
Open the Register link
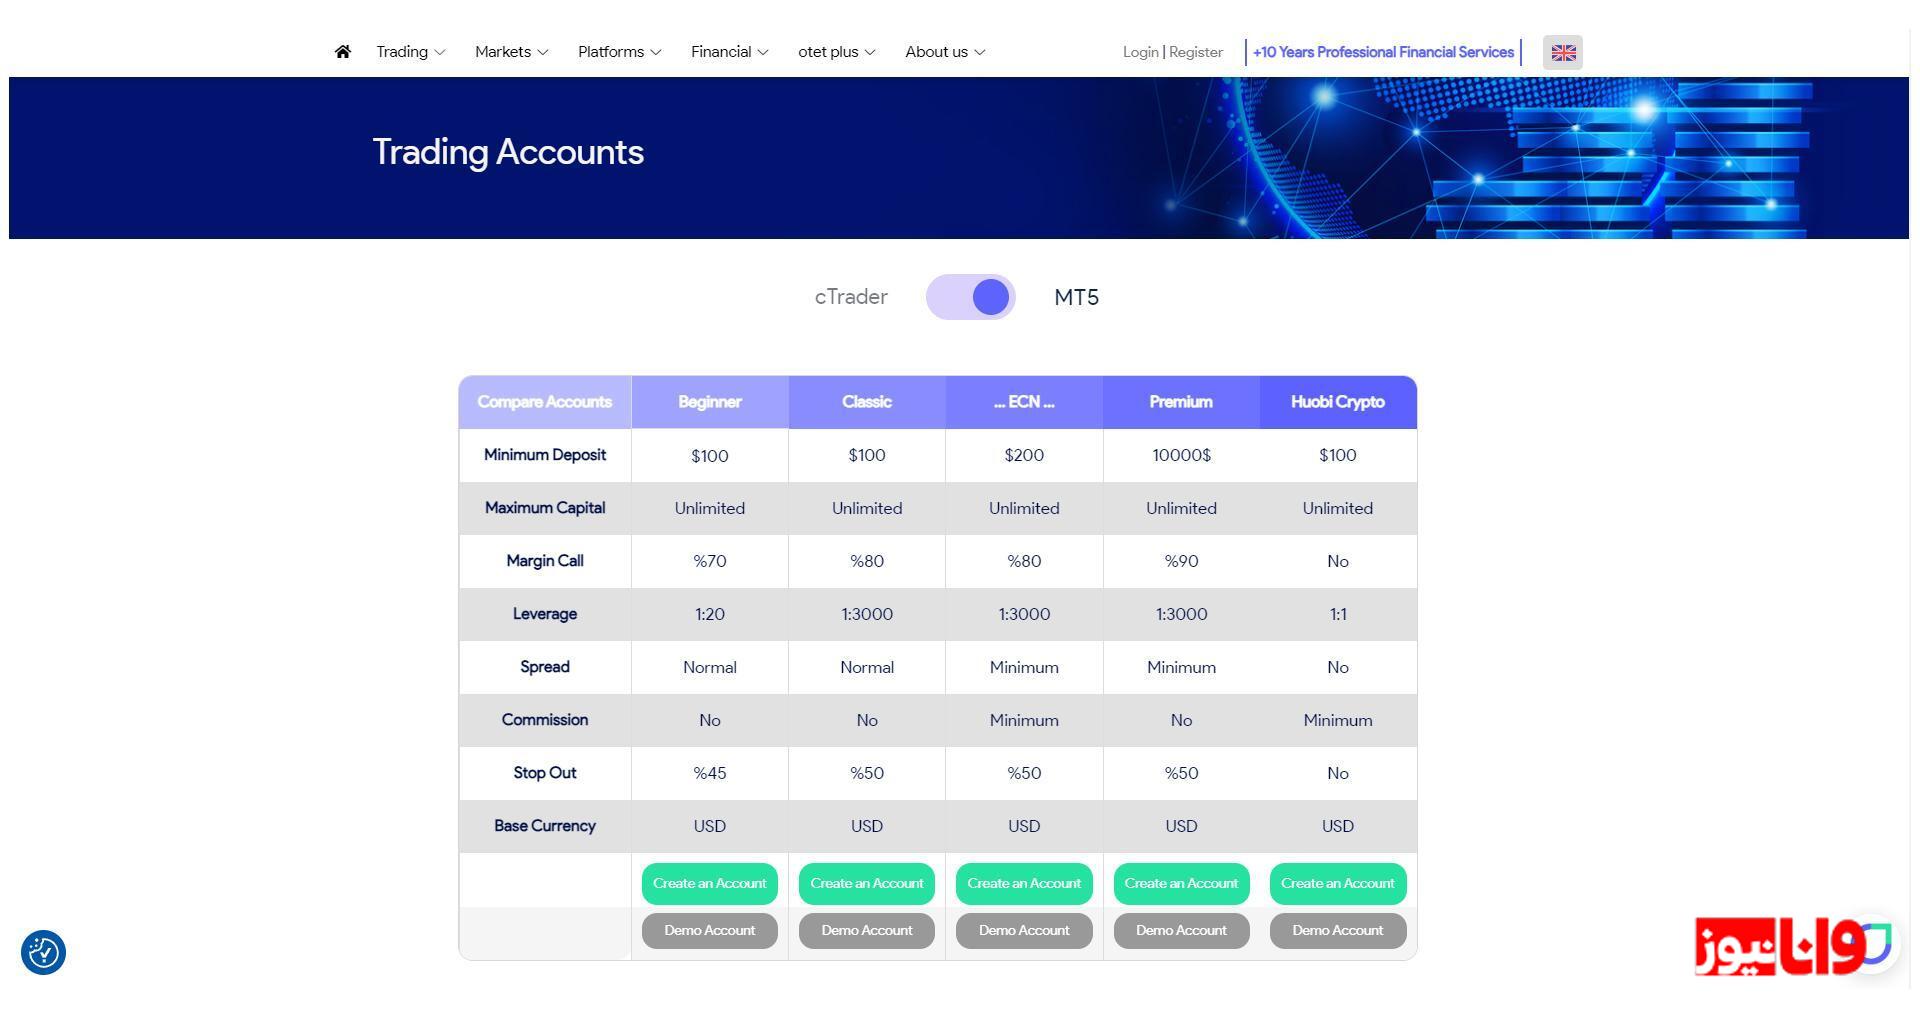1196,52
